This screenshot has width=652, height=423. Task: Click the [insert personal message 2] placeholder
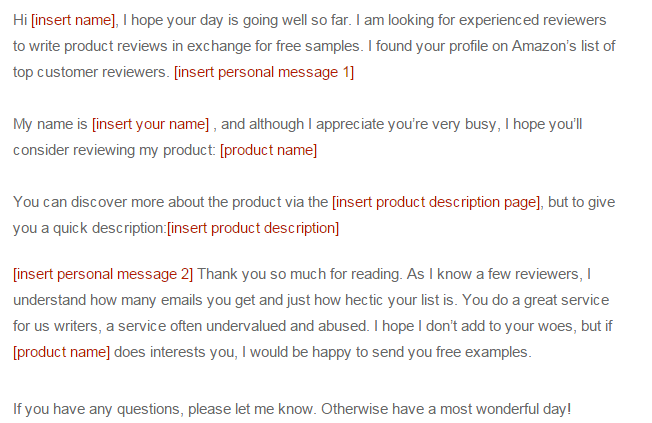[x=103, y=274]
